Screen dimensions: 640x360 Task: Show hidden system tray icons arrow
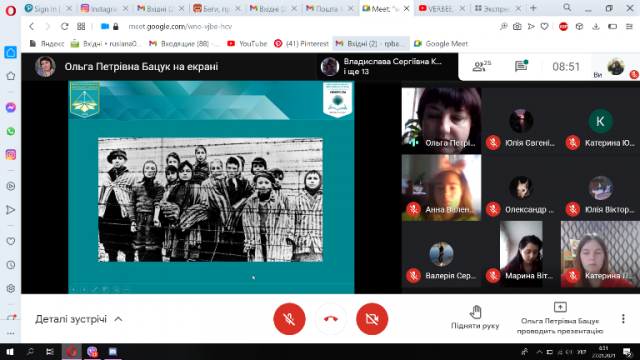539,352
